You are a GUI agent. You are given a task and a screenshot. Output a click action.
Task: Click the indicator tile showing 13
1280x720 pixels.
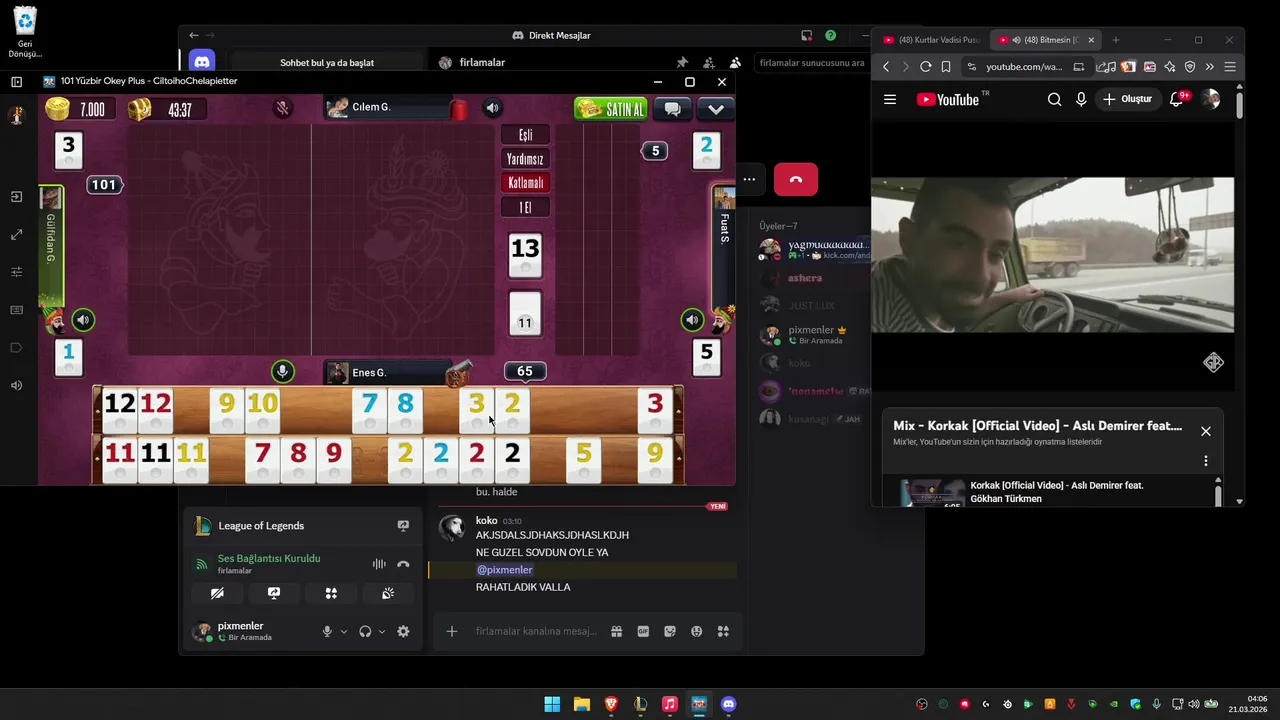525,255
